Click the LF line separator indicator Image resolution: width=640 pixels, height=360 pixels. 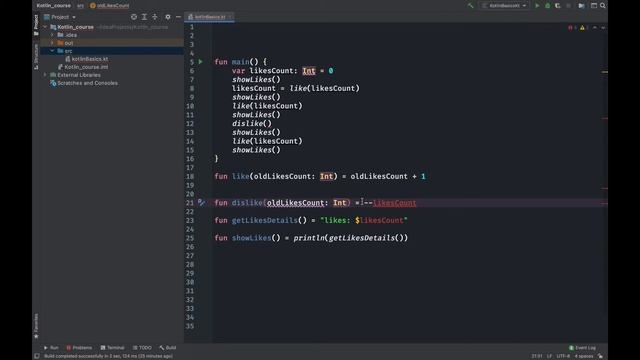(x=549, y=356)
